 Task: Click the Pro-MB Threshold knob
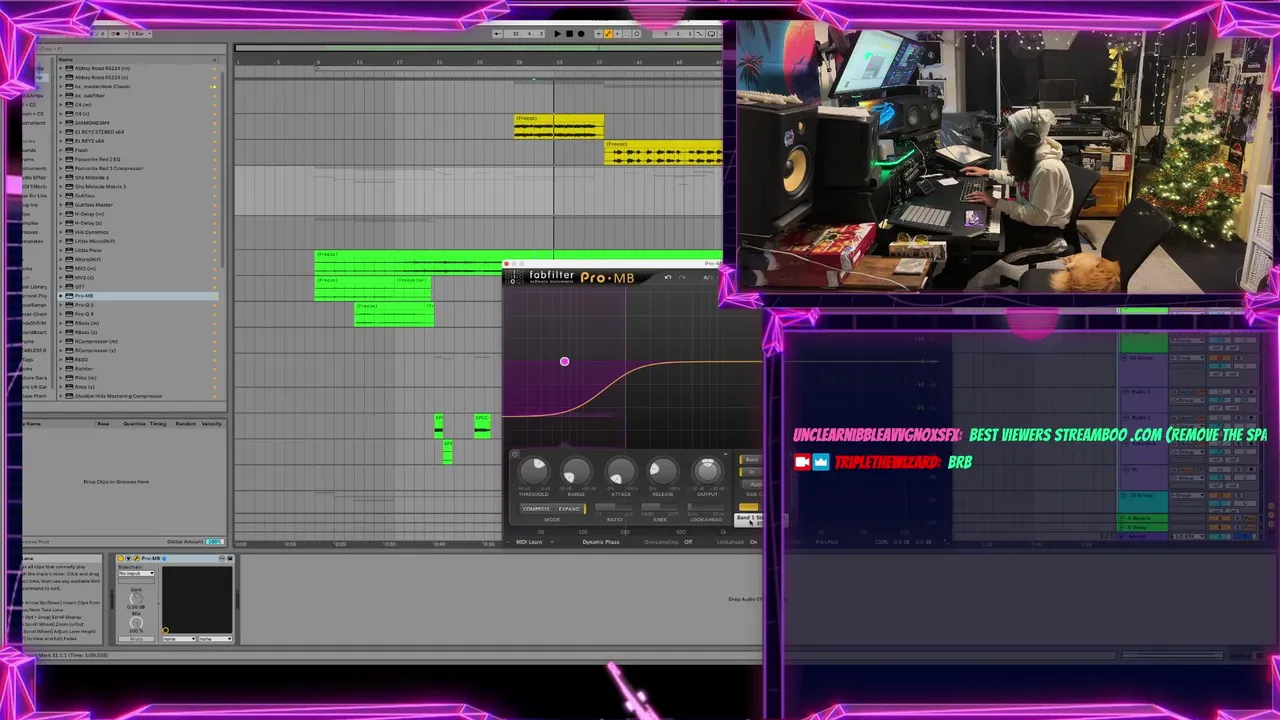click(534, 470)
